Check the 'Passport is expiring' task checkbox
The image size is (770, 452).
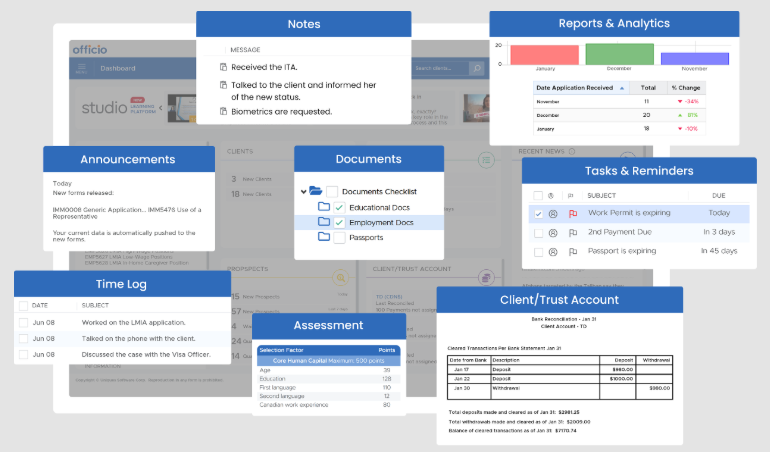[x=538, y=252]
